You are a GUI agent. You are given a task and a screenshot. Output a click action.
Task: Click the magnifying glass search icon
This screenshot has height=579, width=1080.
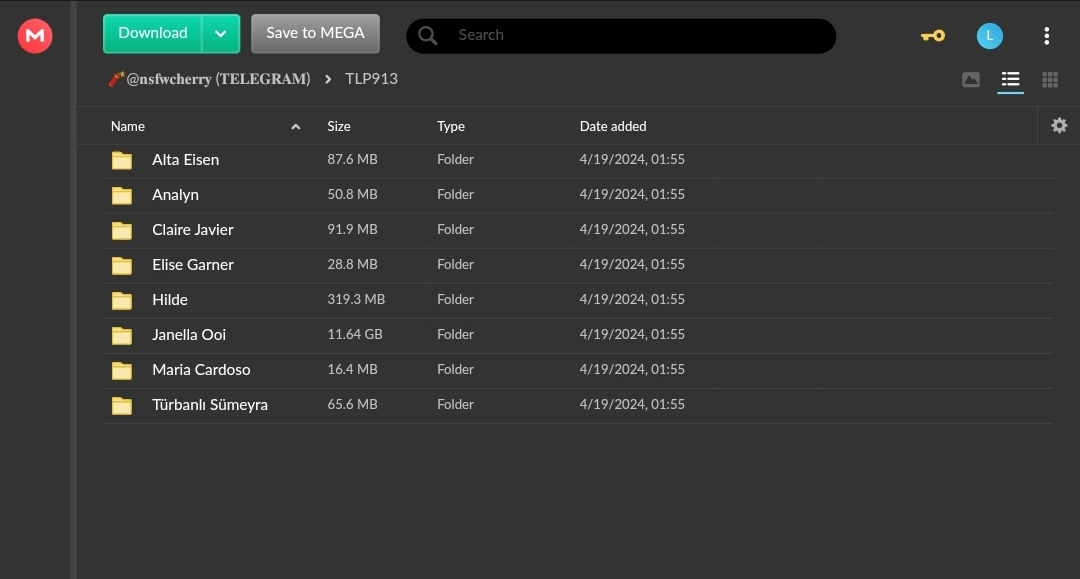pos(428,36)
